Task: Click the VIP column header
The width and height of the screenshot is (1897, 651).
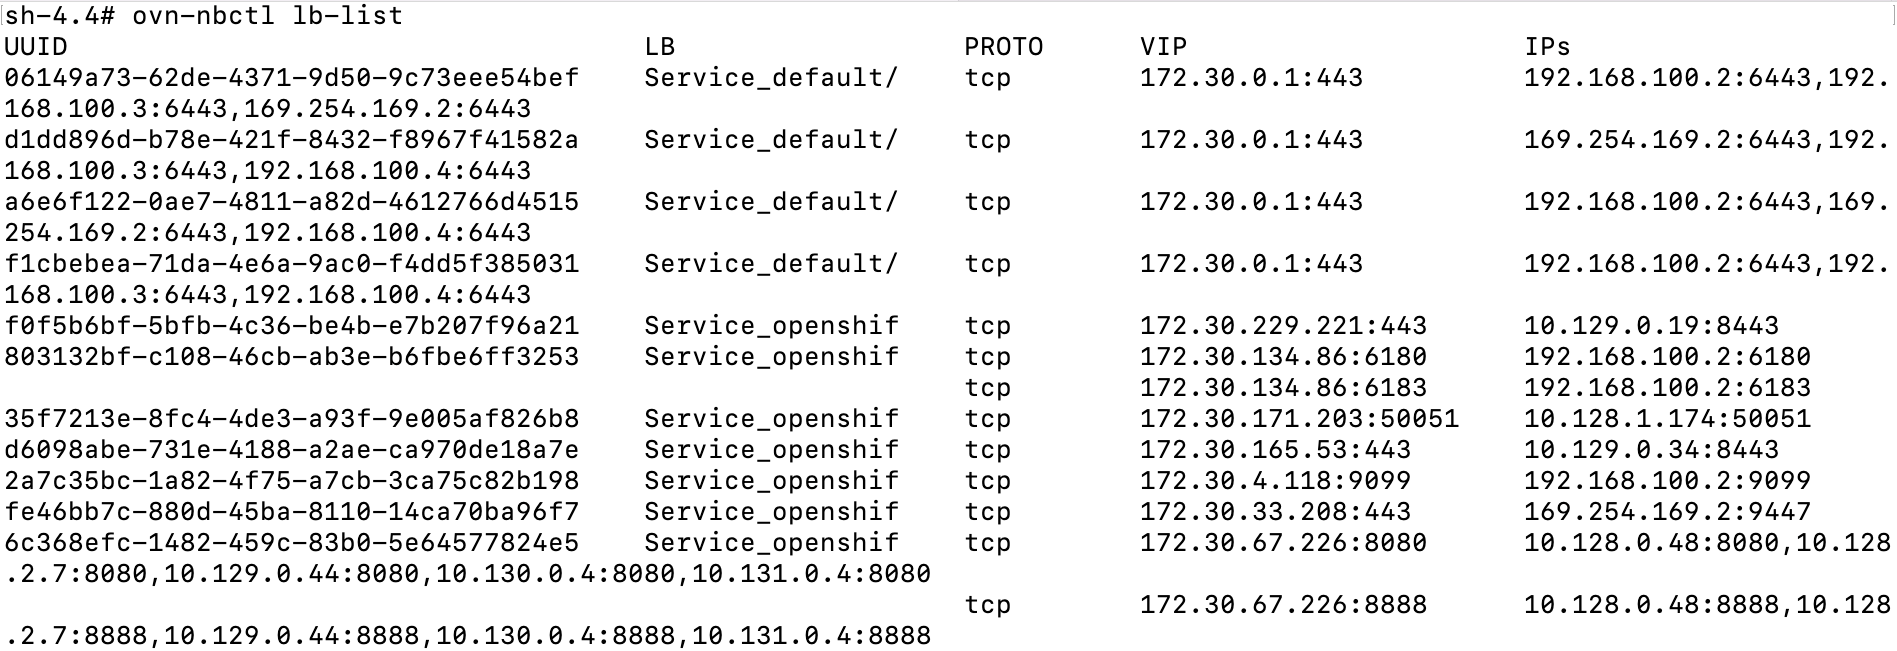Action: (x=1164, y=47)
